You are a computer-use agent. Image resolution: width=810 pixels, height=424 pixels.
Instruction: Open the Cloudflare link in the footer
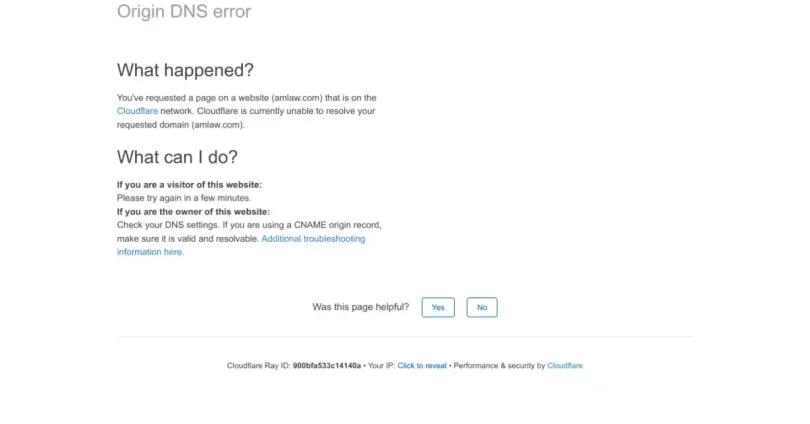[565, 366]
